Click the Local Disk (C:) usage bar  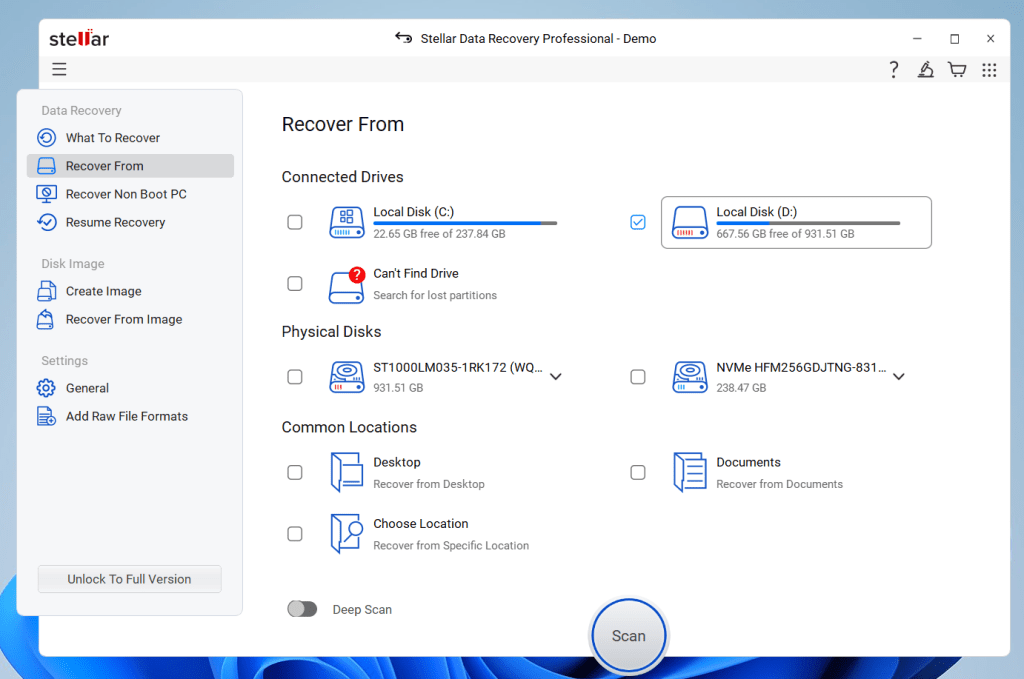465,223
